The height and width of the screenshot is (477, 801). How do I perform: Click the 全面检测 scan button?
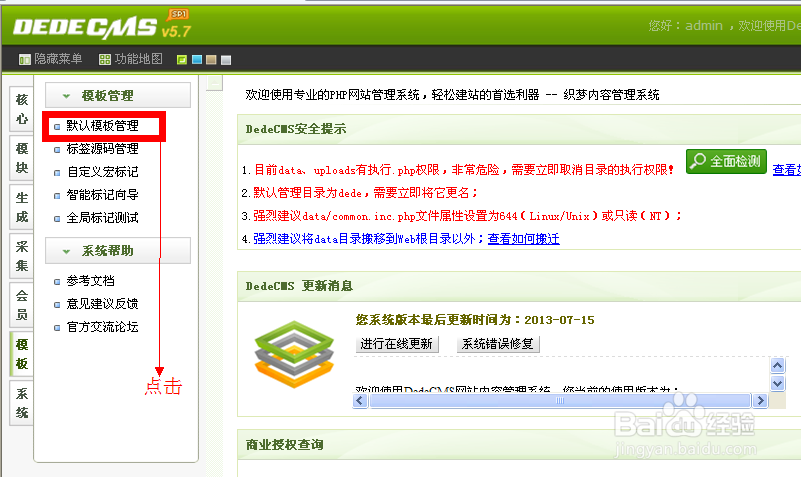tap(726, 161)
